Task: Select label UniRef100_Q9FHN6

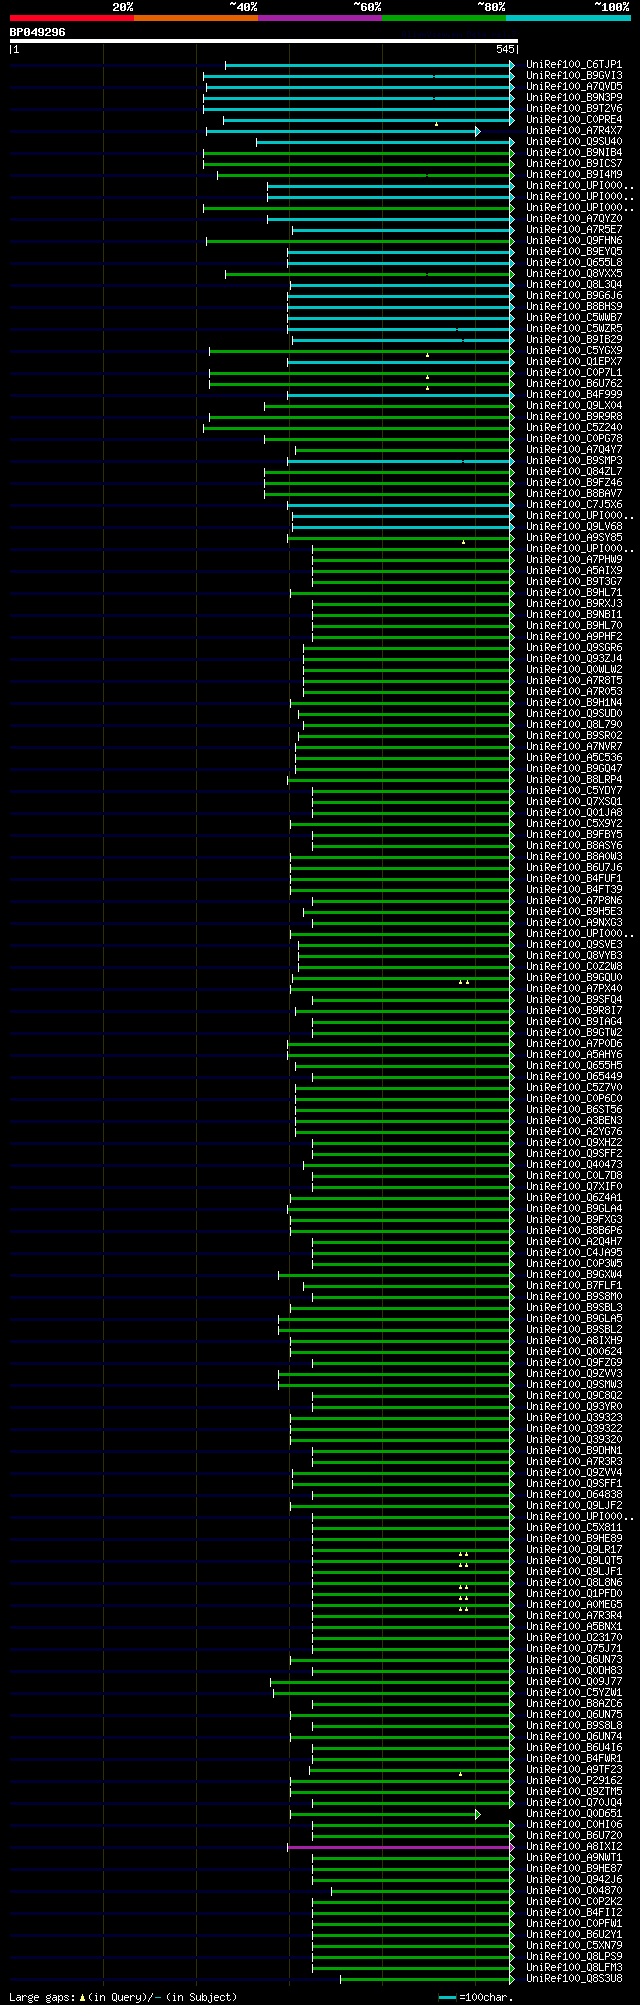Action: coord(574,241)
